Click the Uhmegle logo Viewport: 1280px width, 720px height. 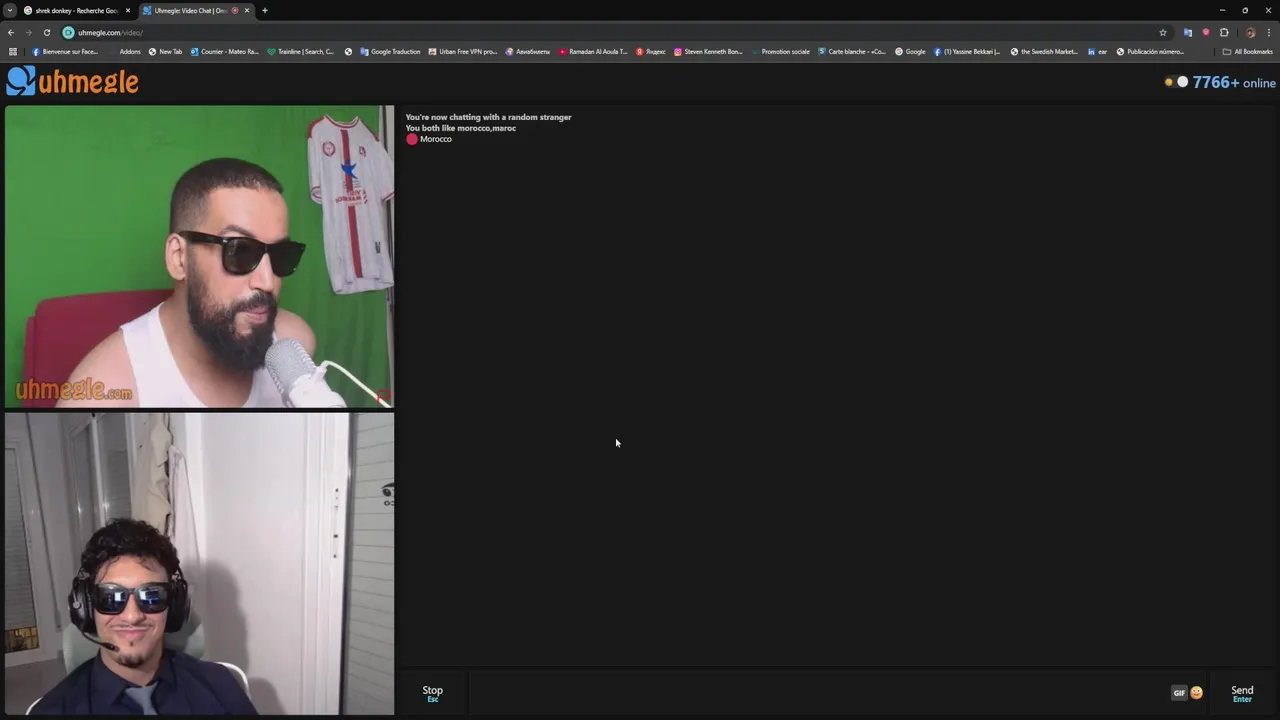click(72, 82)
